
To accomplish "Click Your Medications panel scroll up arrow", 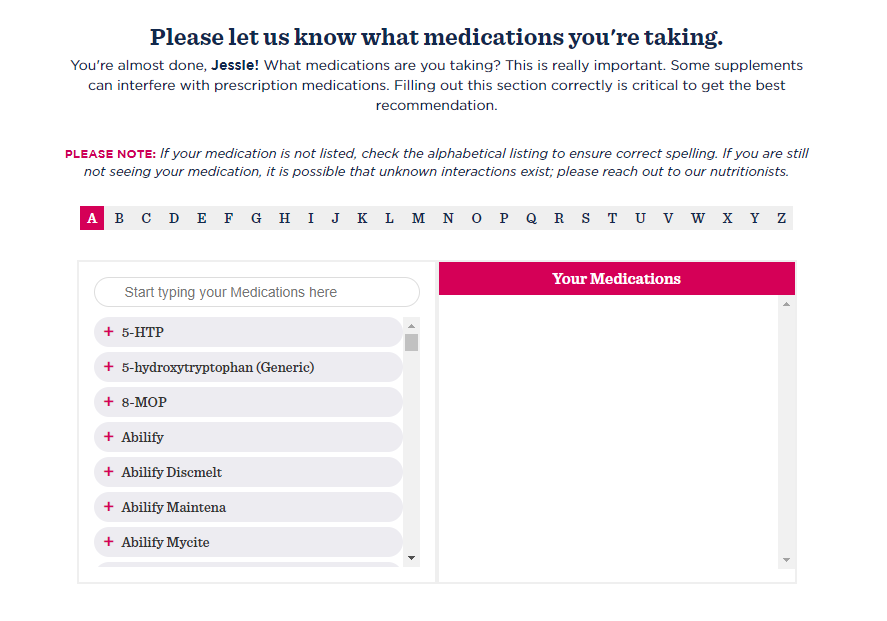I will tap(786, 304).
